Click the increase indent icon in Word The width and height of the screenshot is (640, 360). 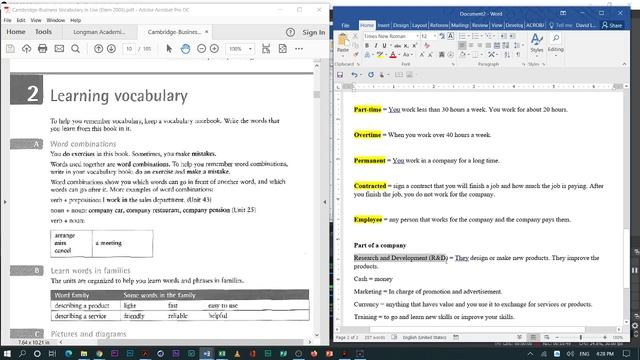[513, 36]
